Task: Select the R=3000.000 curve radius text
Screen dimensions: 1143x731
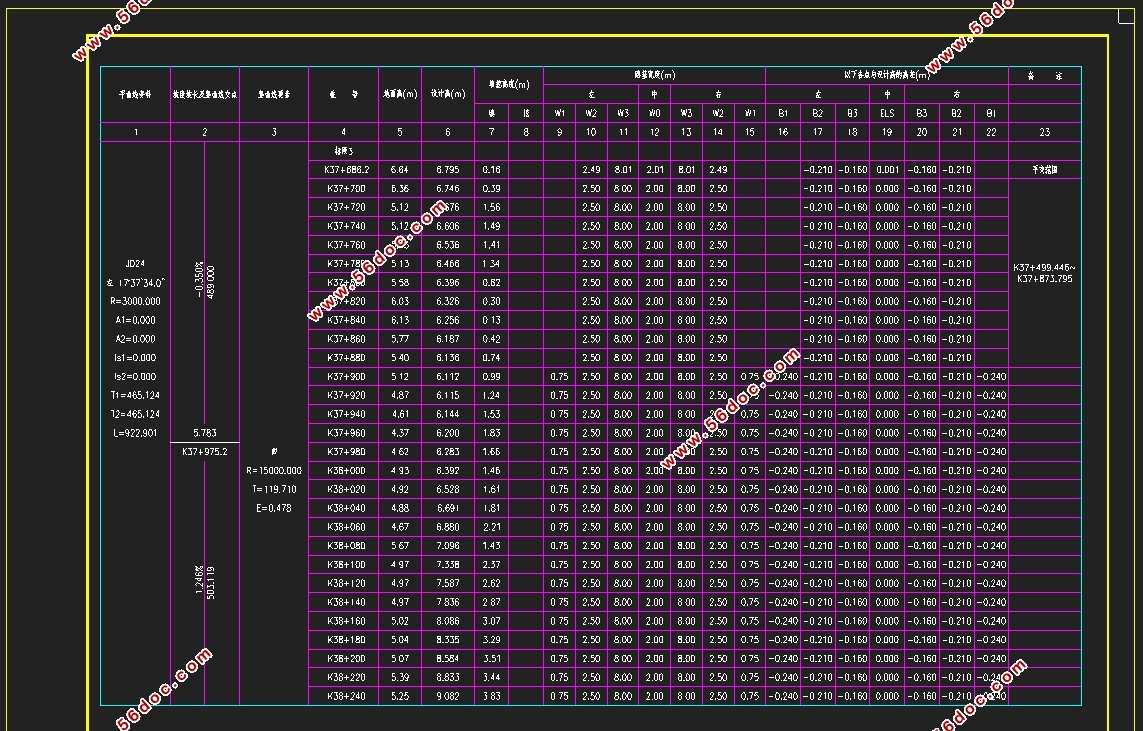Action: tap(135, 302)
